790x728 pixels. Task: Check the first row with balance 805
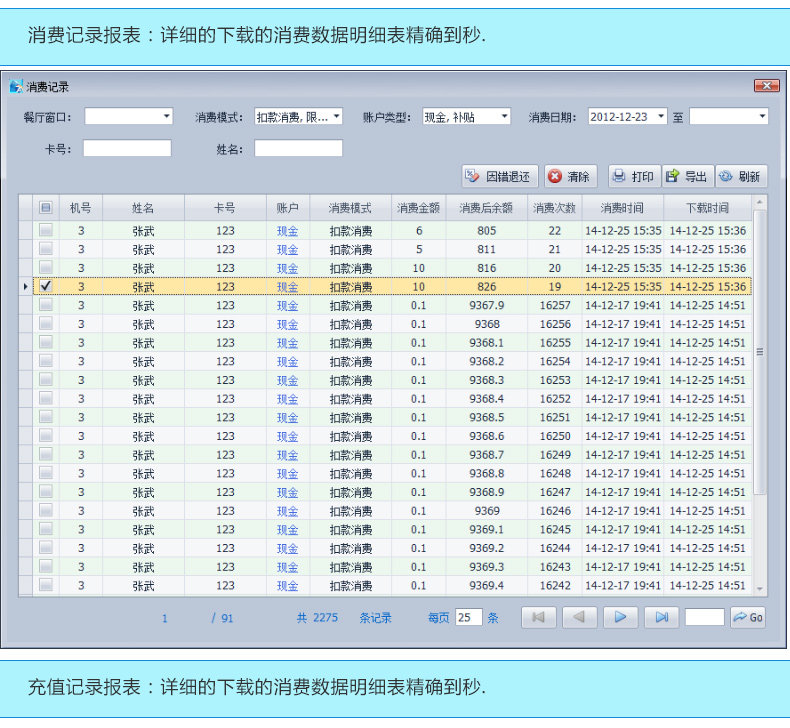(46, 230)
